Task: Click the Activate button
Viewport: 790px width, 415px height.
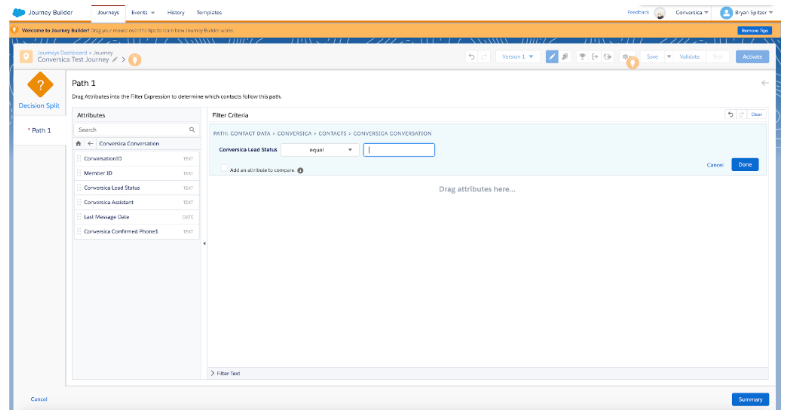Action: tap(752, 57)
